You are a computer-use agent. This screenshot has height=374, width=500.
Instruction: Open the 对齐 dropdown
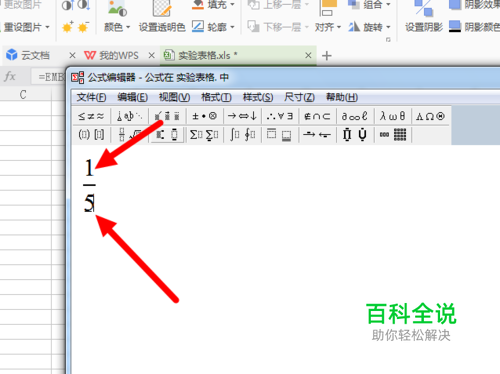(328, 27)
